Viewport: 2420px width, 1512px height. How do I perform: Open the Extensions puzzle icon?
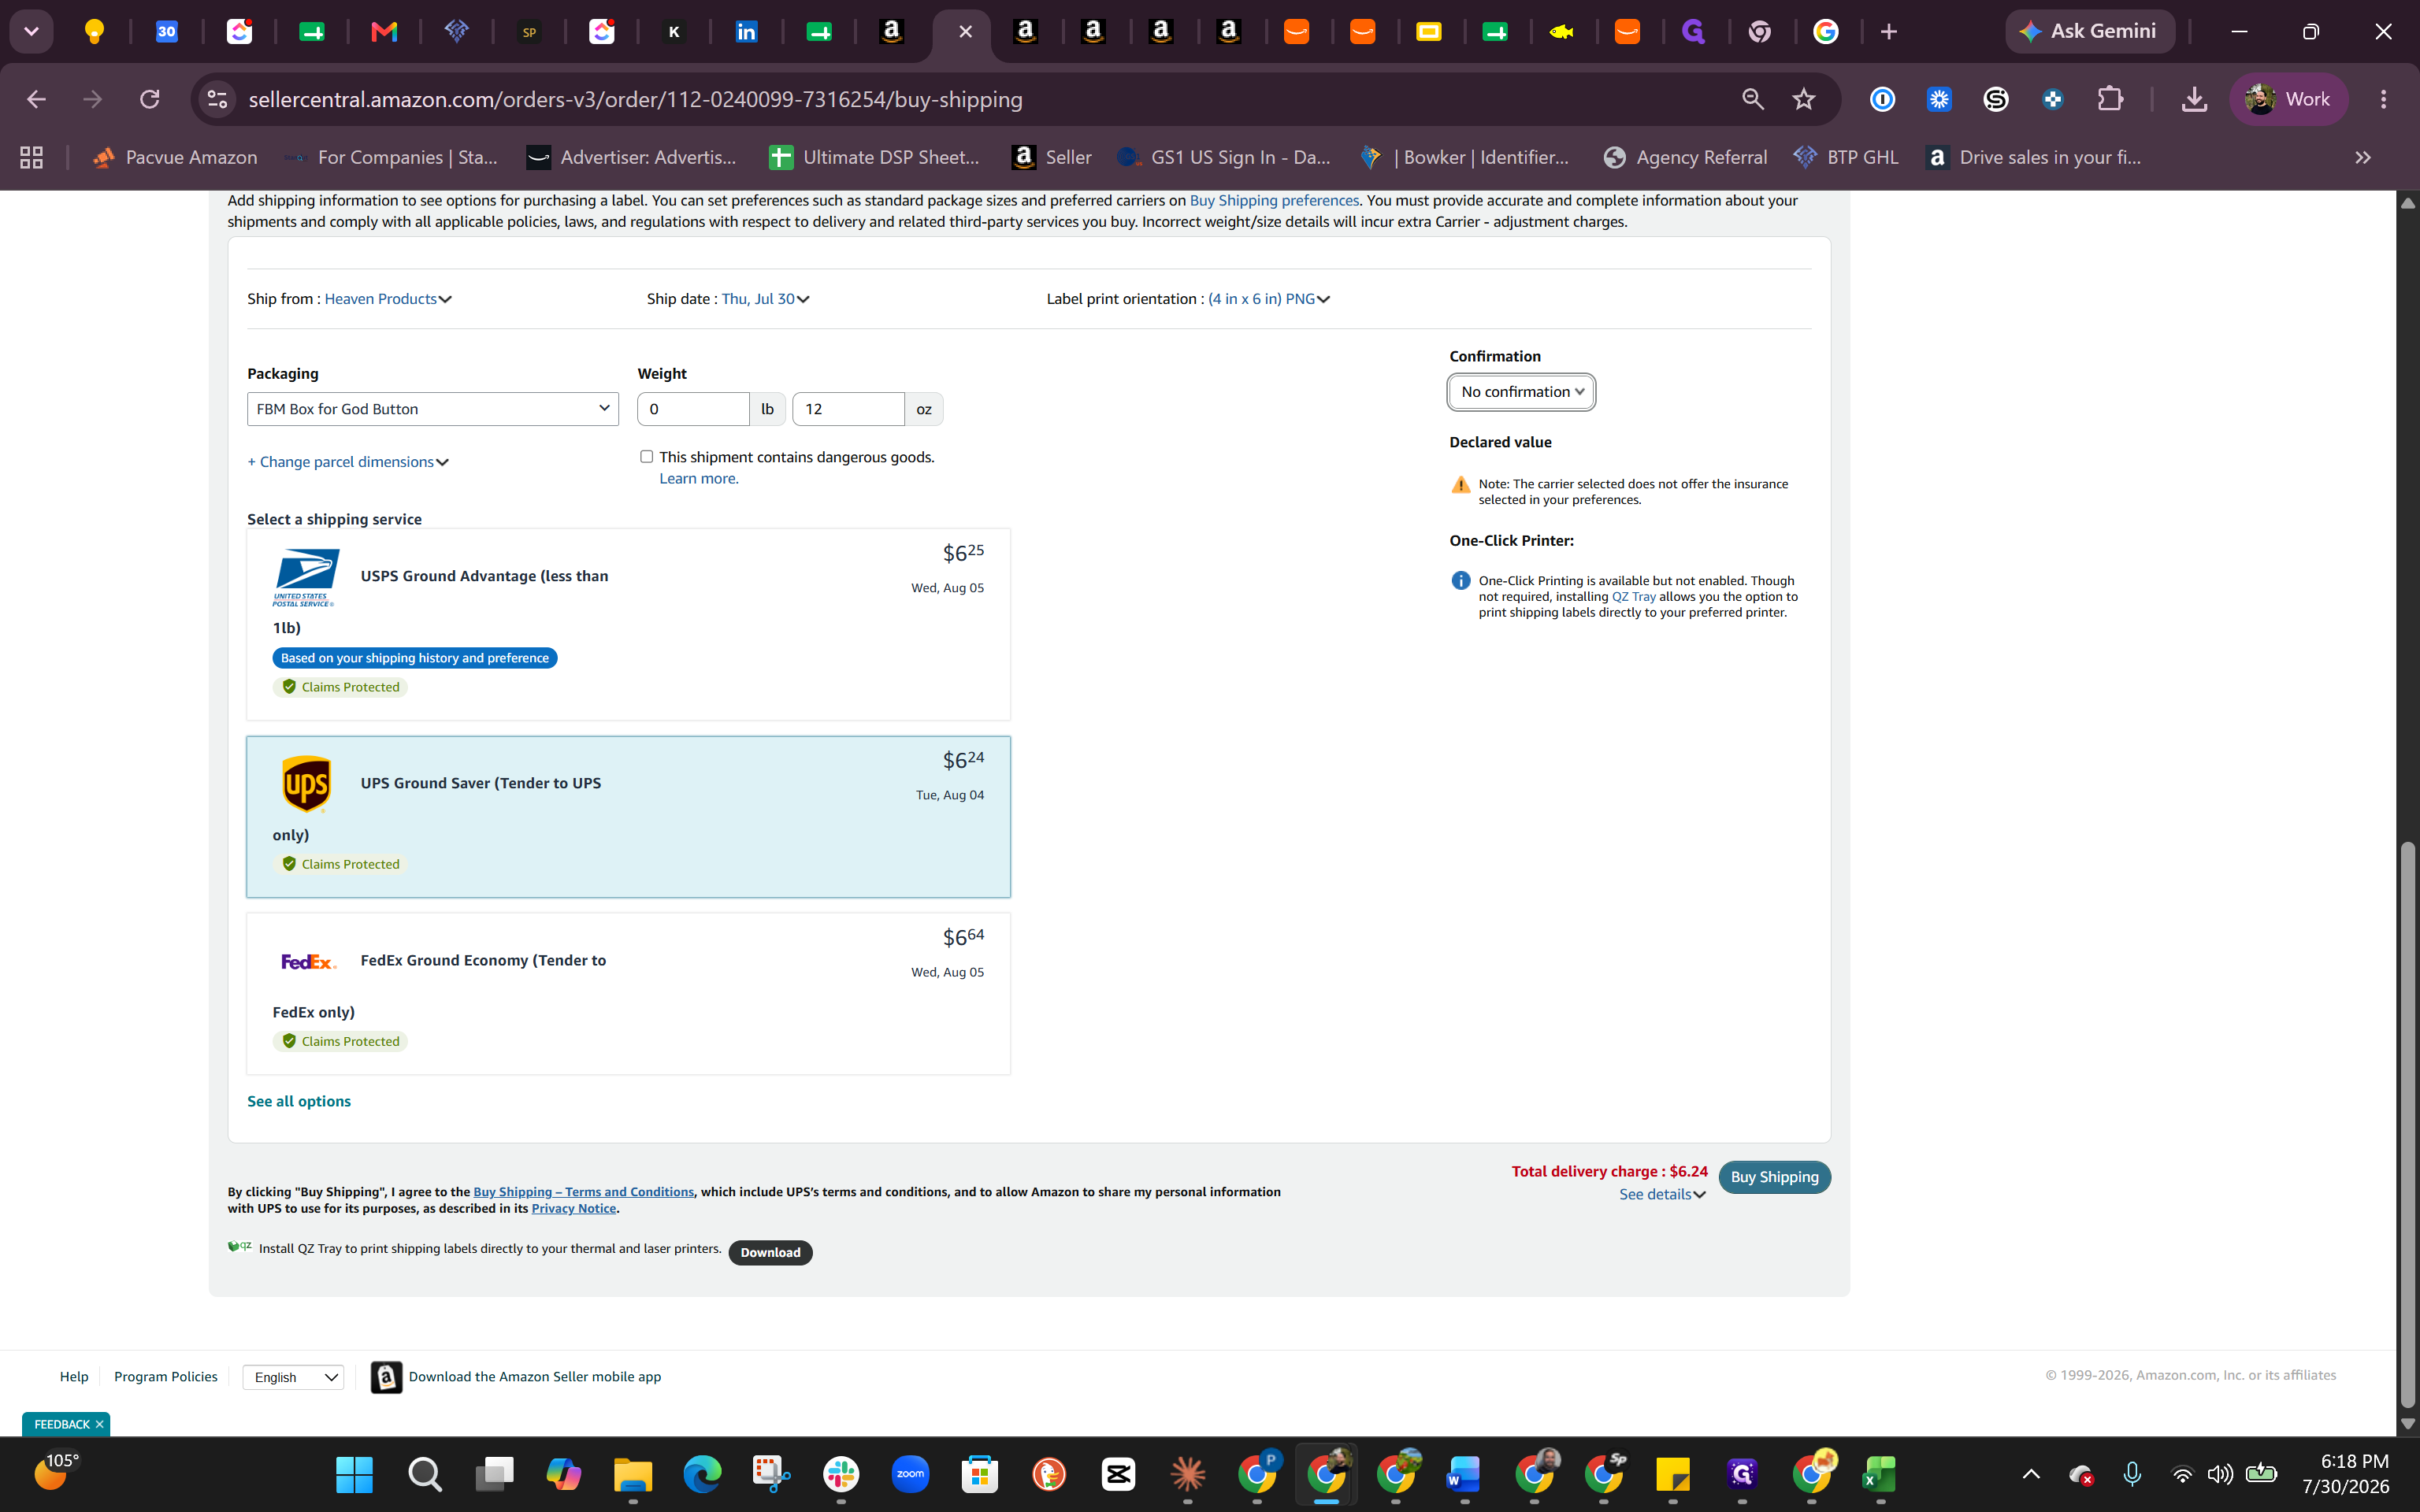tap(2110, 99)
